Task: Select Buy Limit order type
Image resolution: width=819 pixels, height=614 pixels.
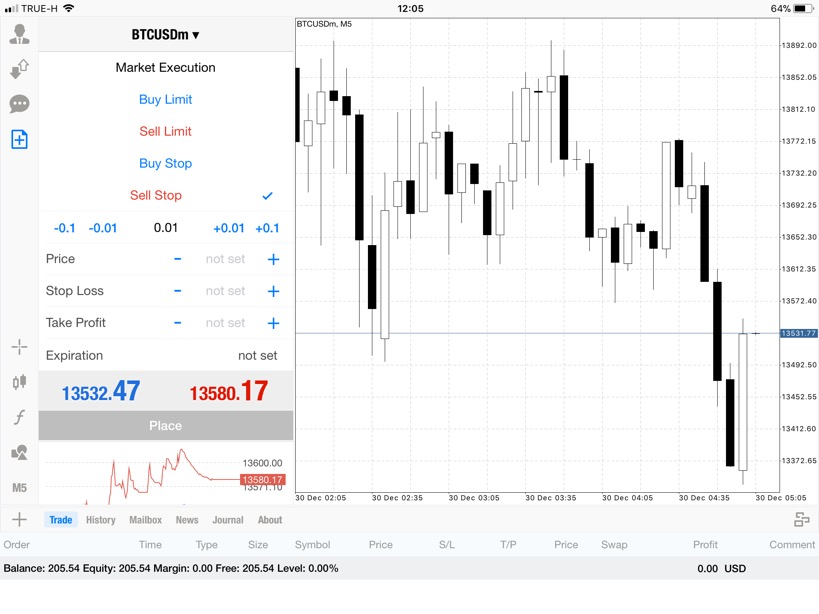Action: [x=165, y=100]
